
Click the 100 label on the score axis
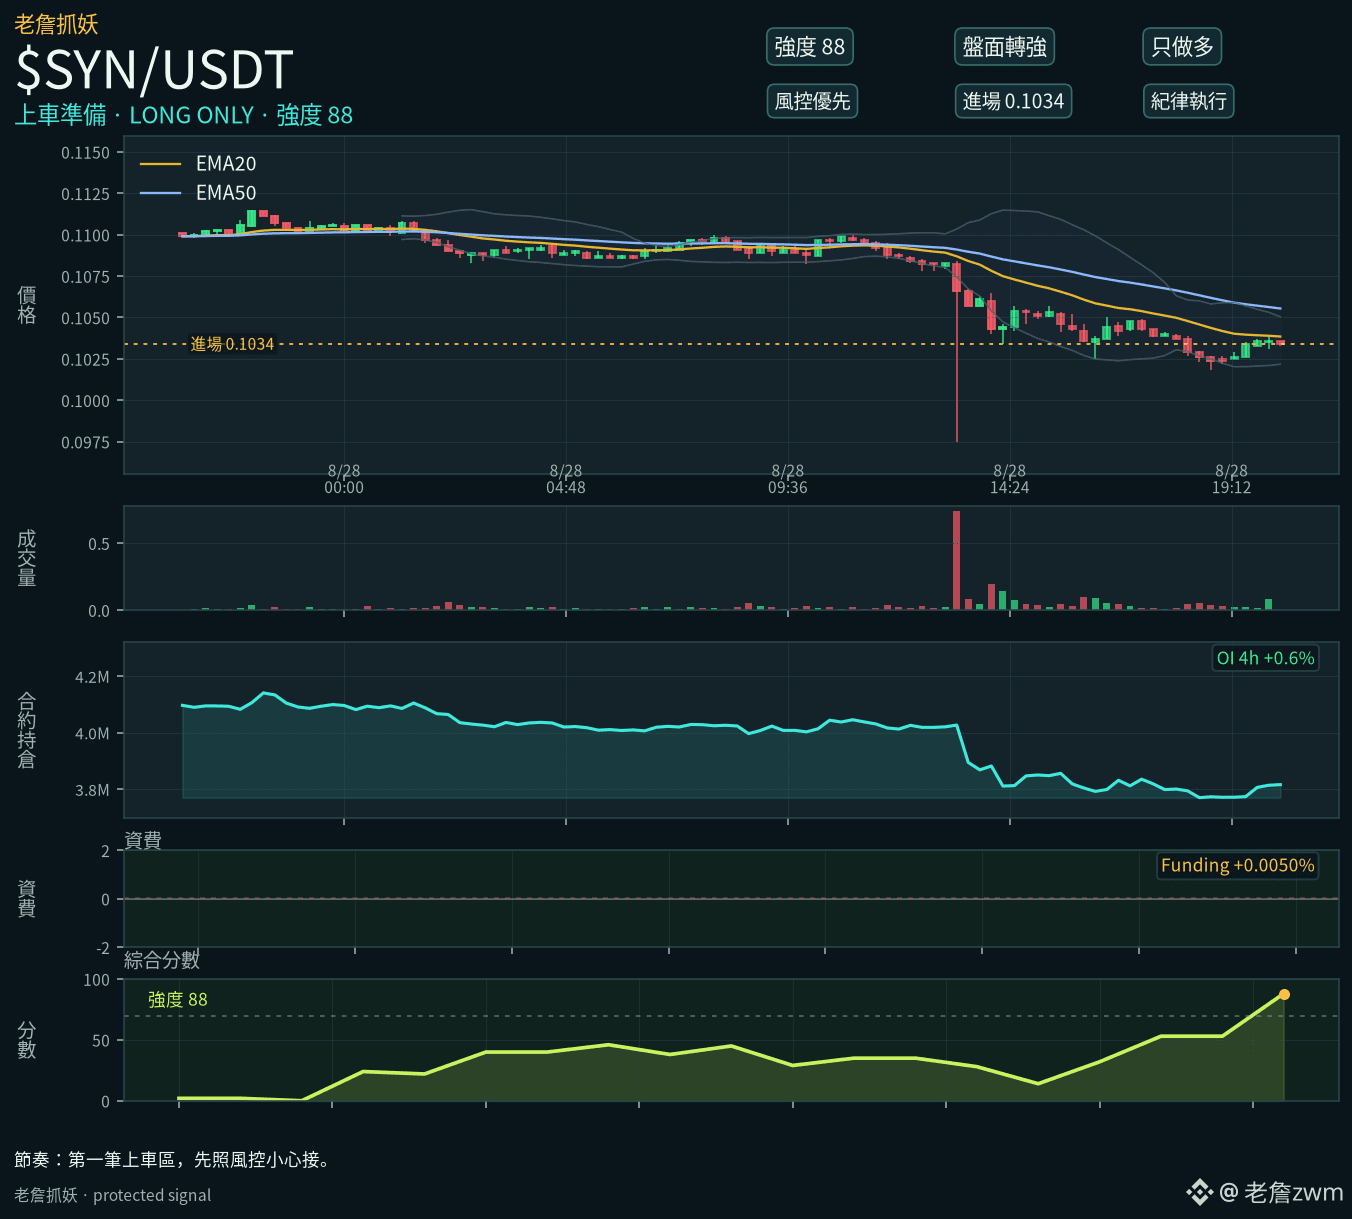click(97, 980)
